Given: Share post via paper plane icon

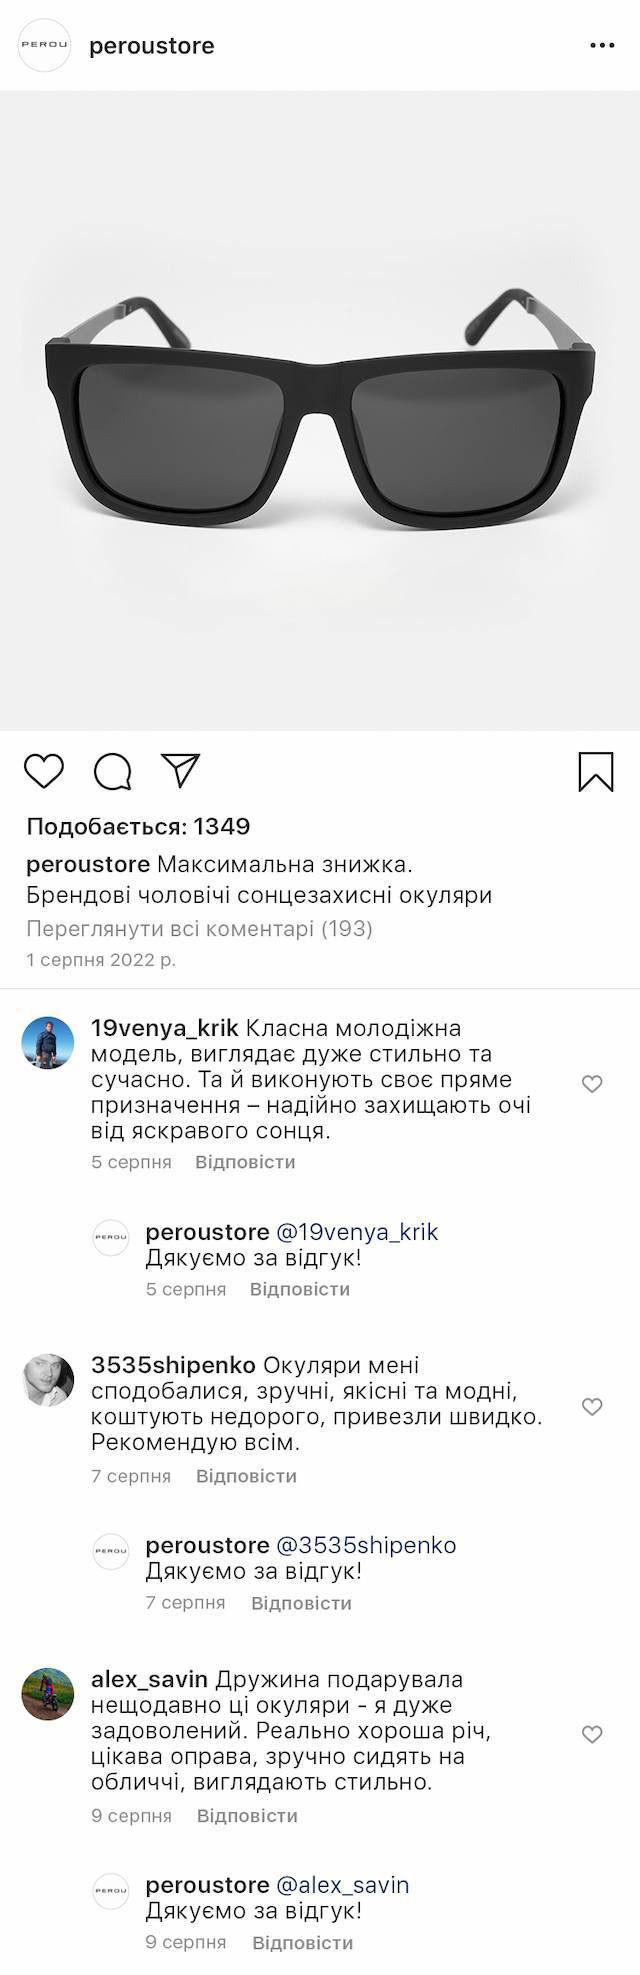Looking at the screenshot, I should [x=181, y=770].
